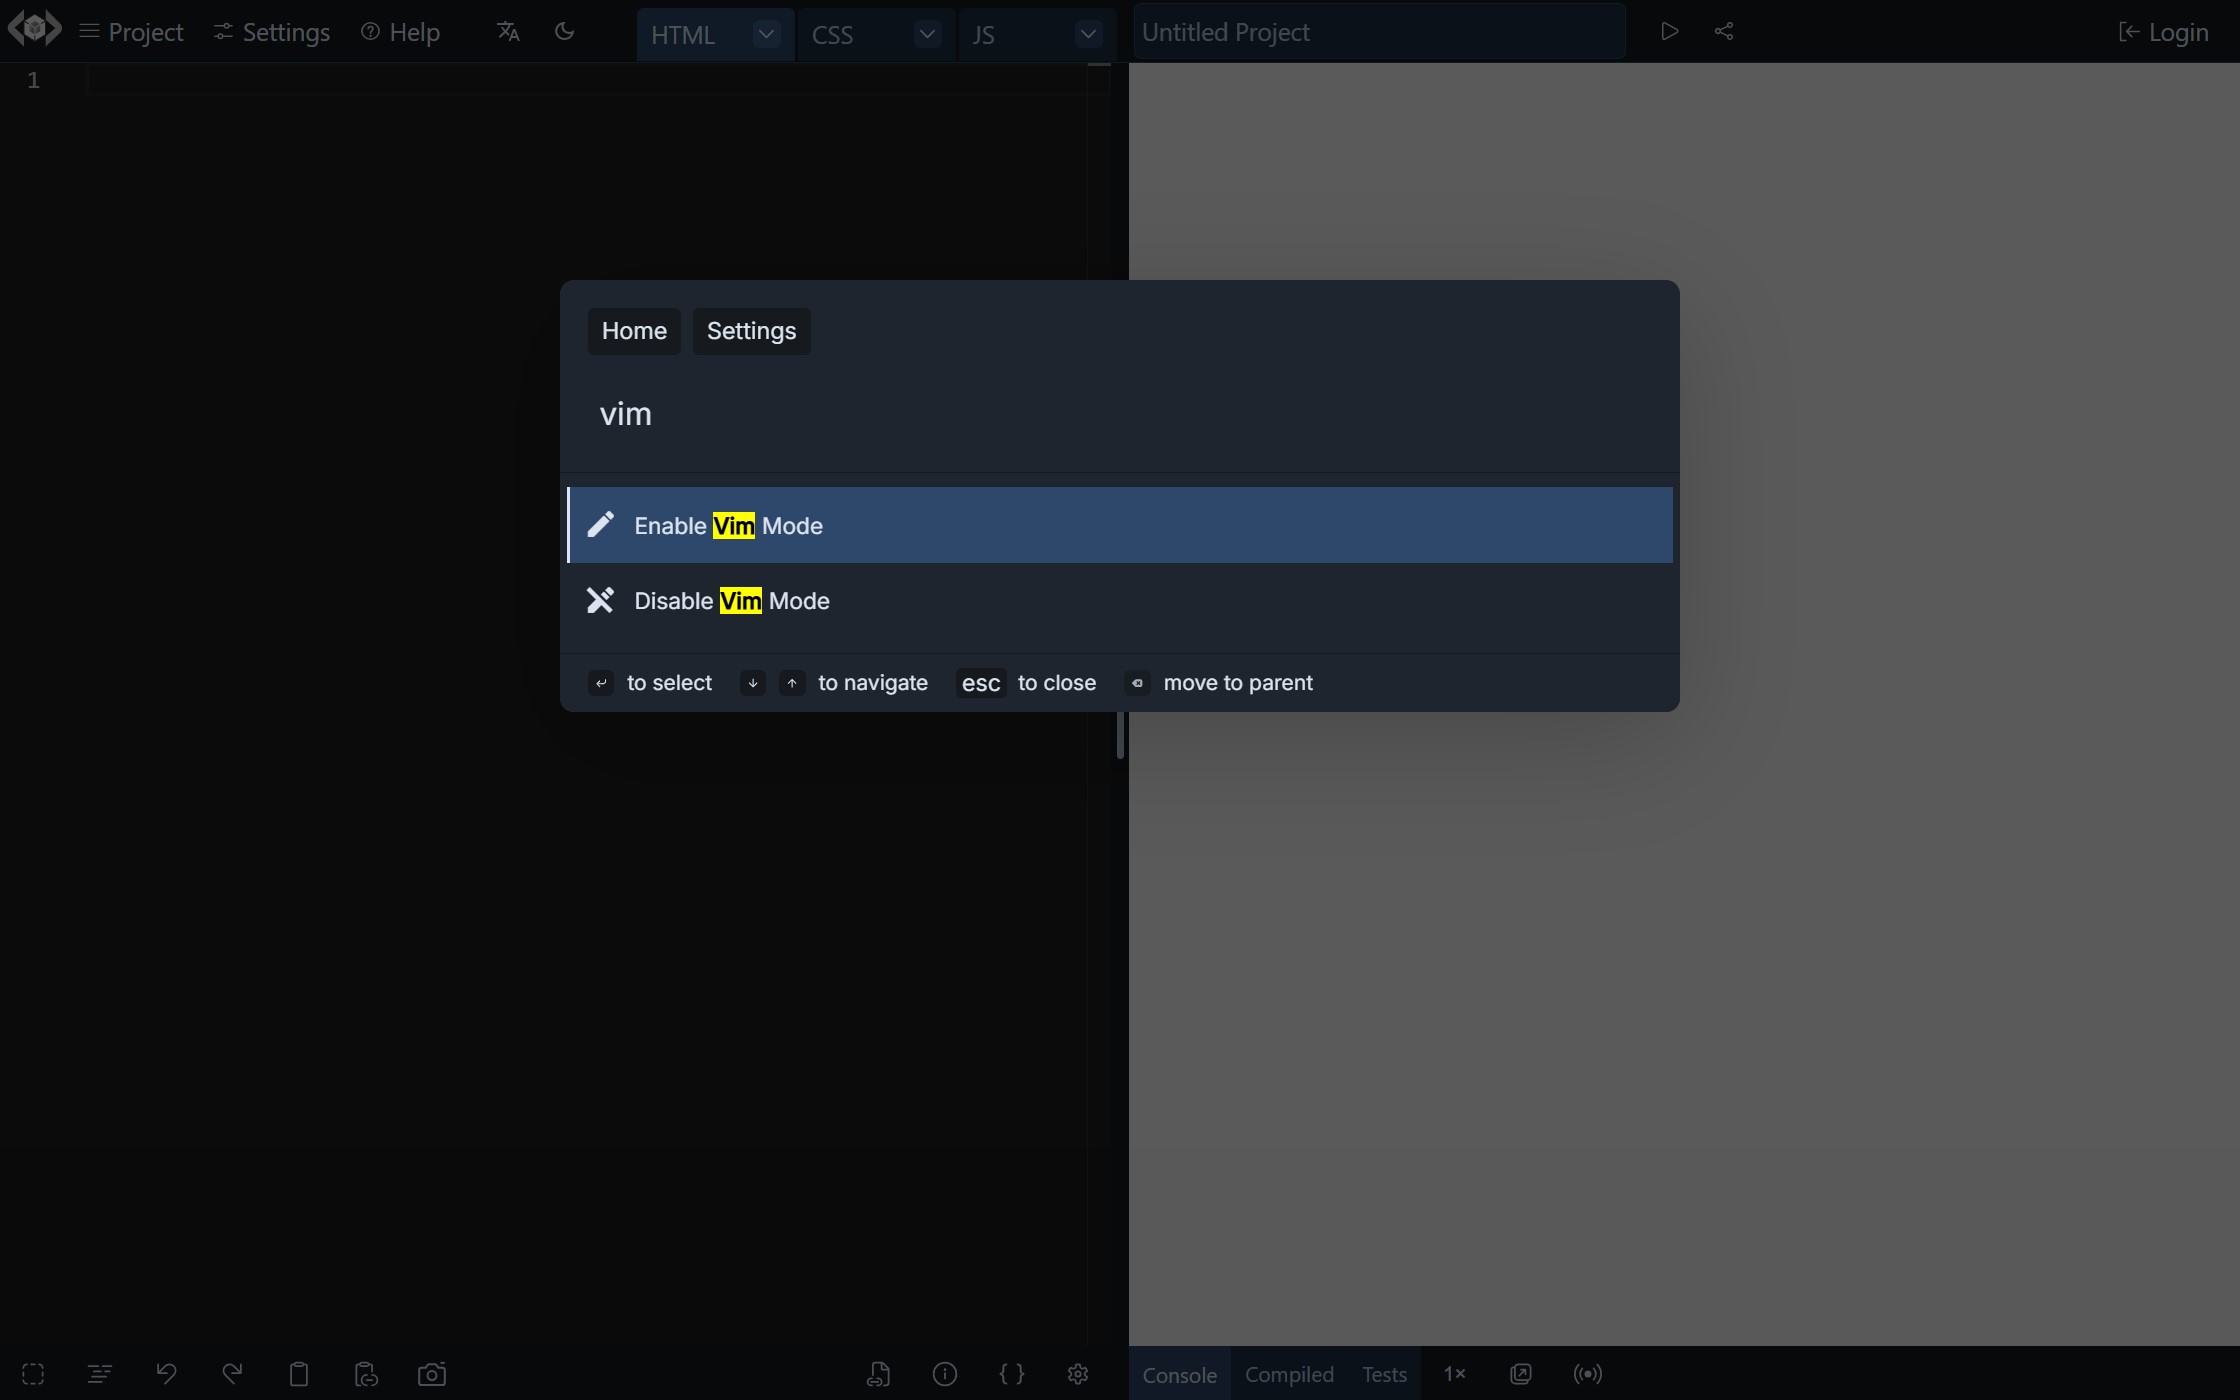Image resolution: width=2240 pixels, height=1400 pixels.
Task: Open the live broadcast preview icon
Action: tap(1588, 1374)
